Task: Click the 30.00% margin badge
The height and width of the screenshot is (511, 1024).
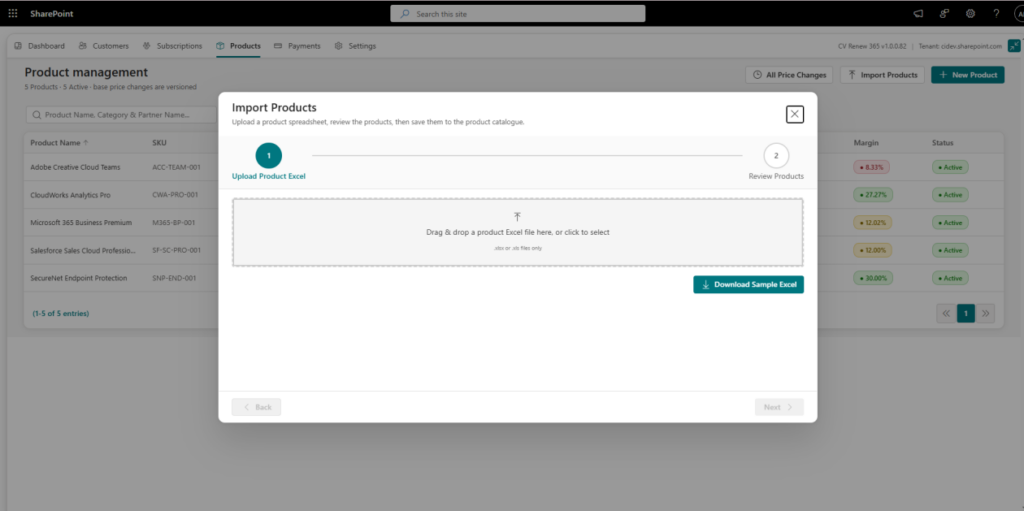Action: pyautogui.click(x=873, y=278)
